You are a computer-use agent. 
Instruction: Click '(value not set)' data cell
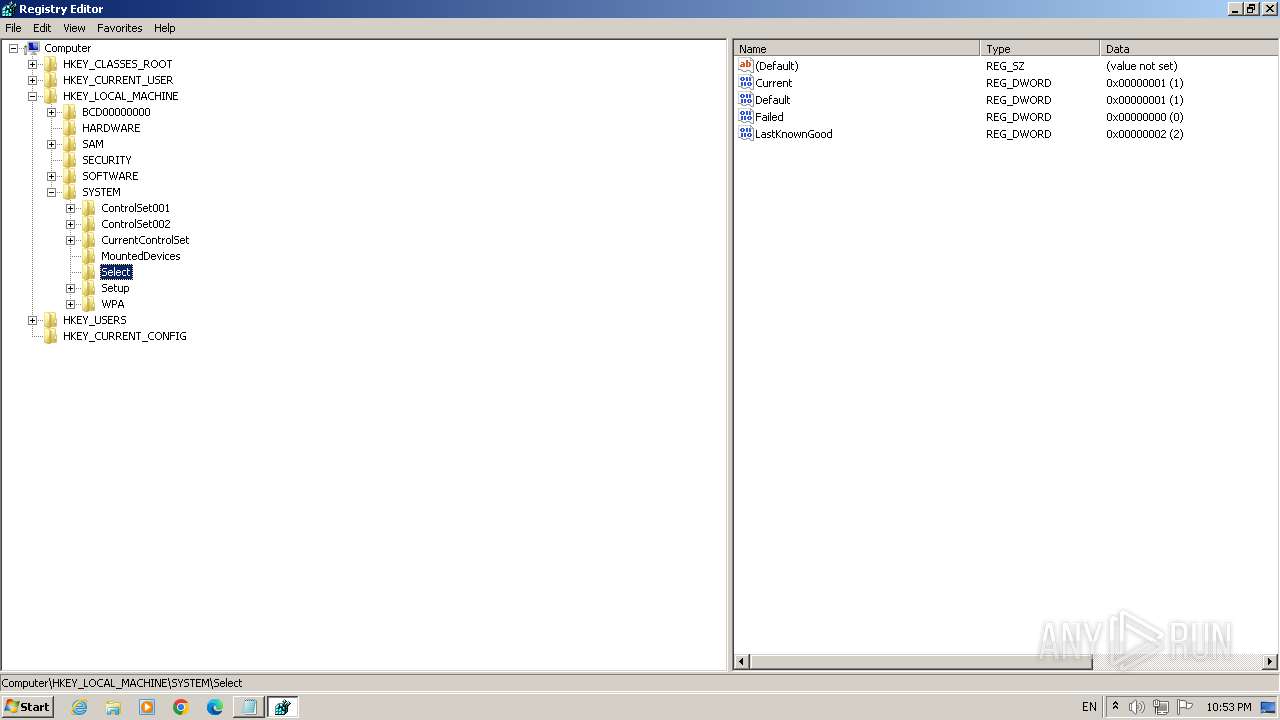(x=1141, y=66)
